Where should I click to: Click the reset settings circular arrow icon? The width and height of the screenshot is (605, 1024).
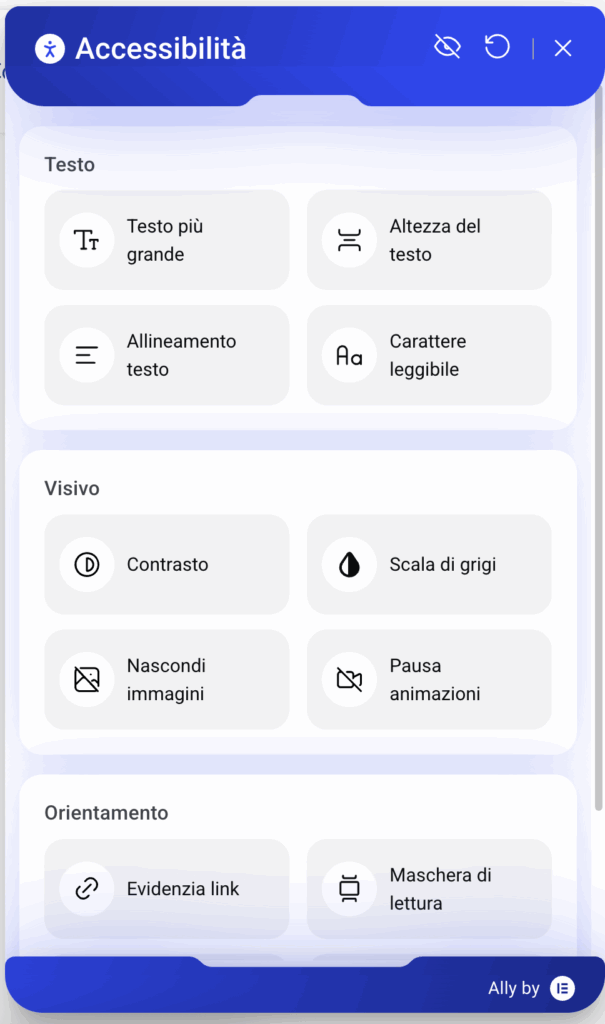[x=497, y=47]
